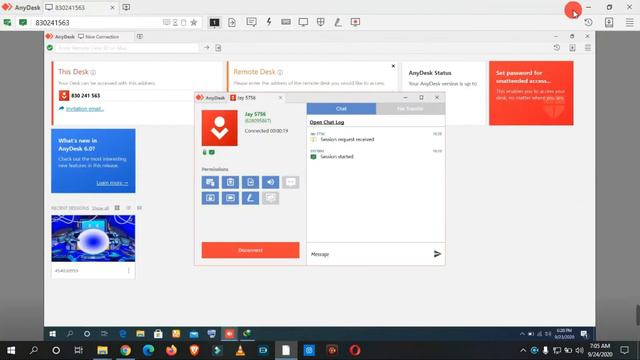This screenshot has width=640, height=360.
Task: Click Learn more in What's new card
Action: 112,183
